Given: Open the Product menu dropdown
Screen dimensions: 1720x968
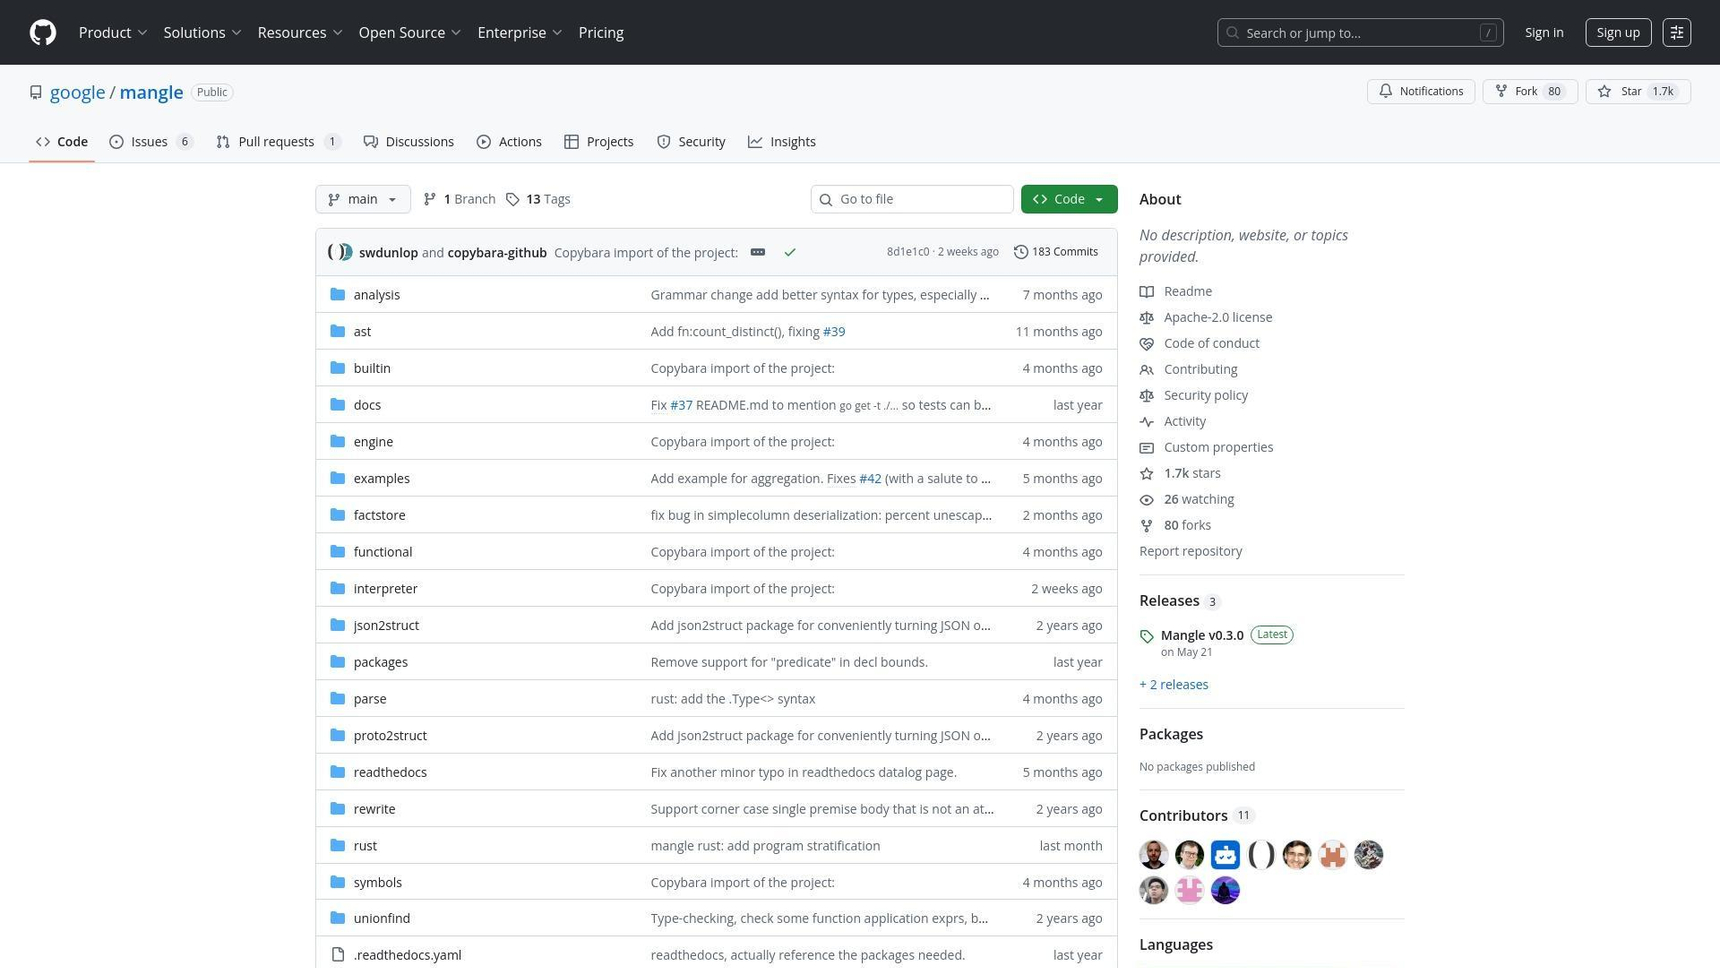Looking at the screenshot, I should (112, 32).
